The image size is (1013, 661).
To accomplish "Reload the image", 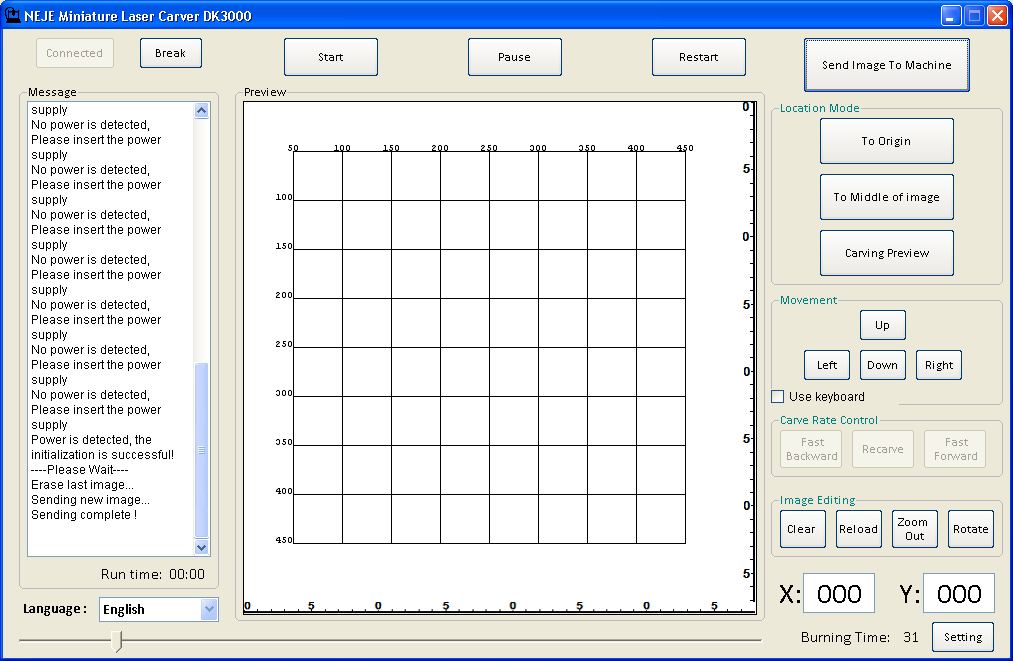I will [859, 529].
